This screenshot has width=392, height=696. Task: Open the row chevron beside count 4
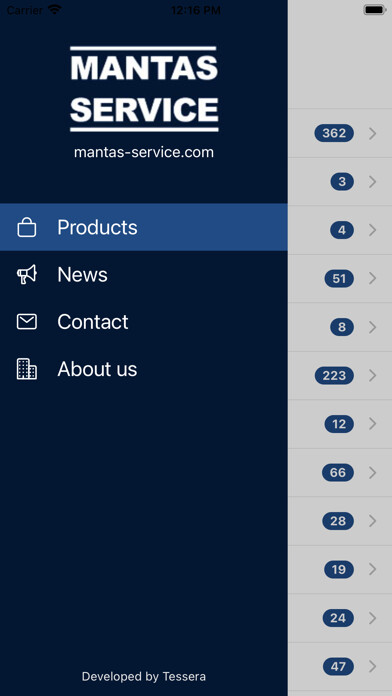372,230
